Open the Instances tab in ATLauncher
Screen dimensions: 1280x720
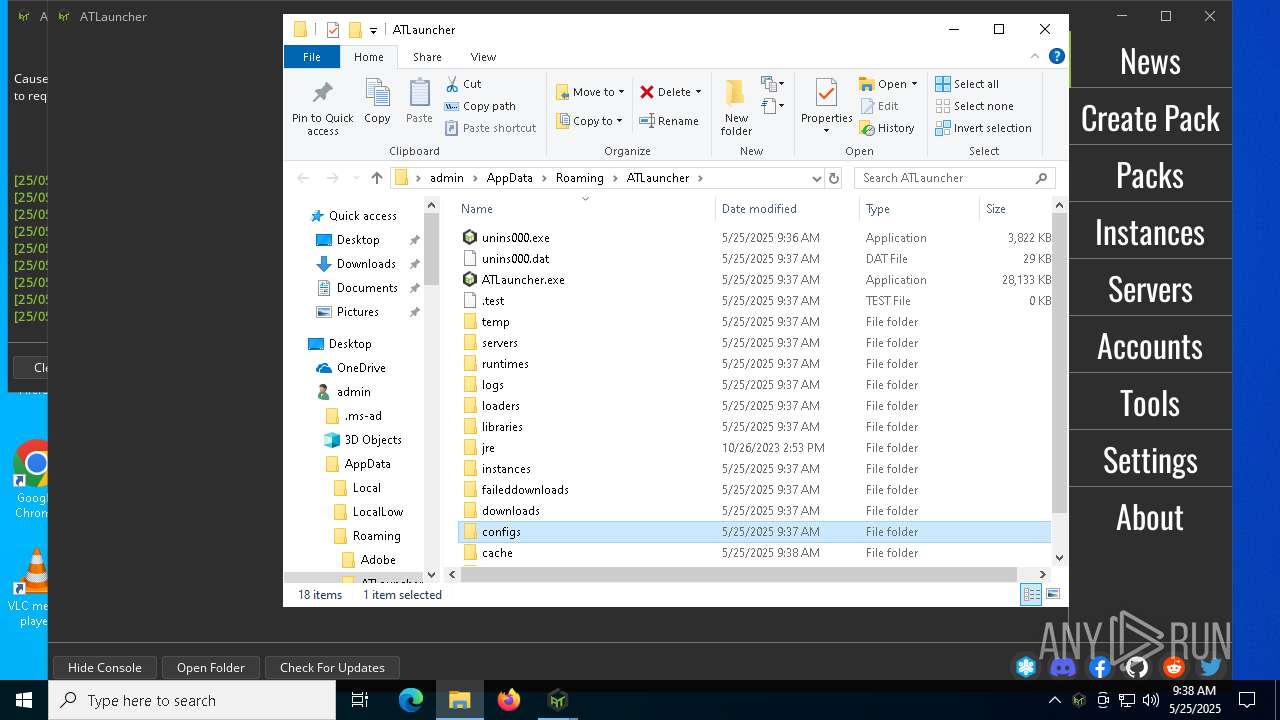click(1150, 232)
